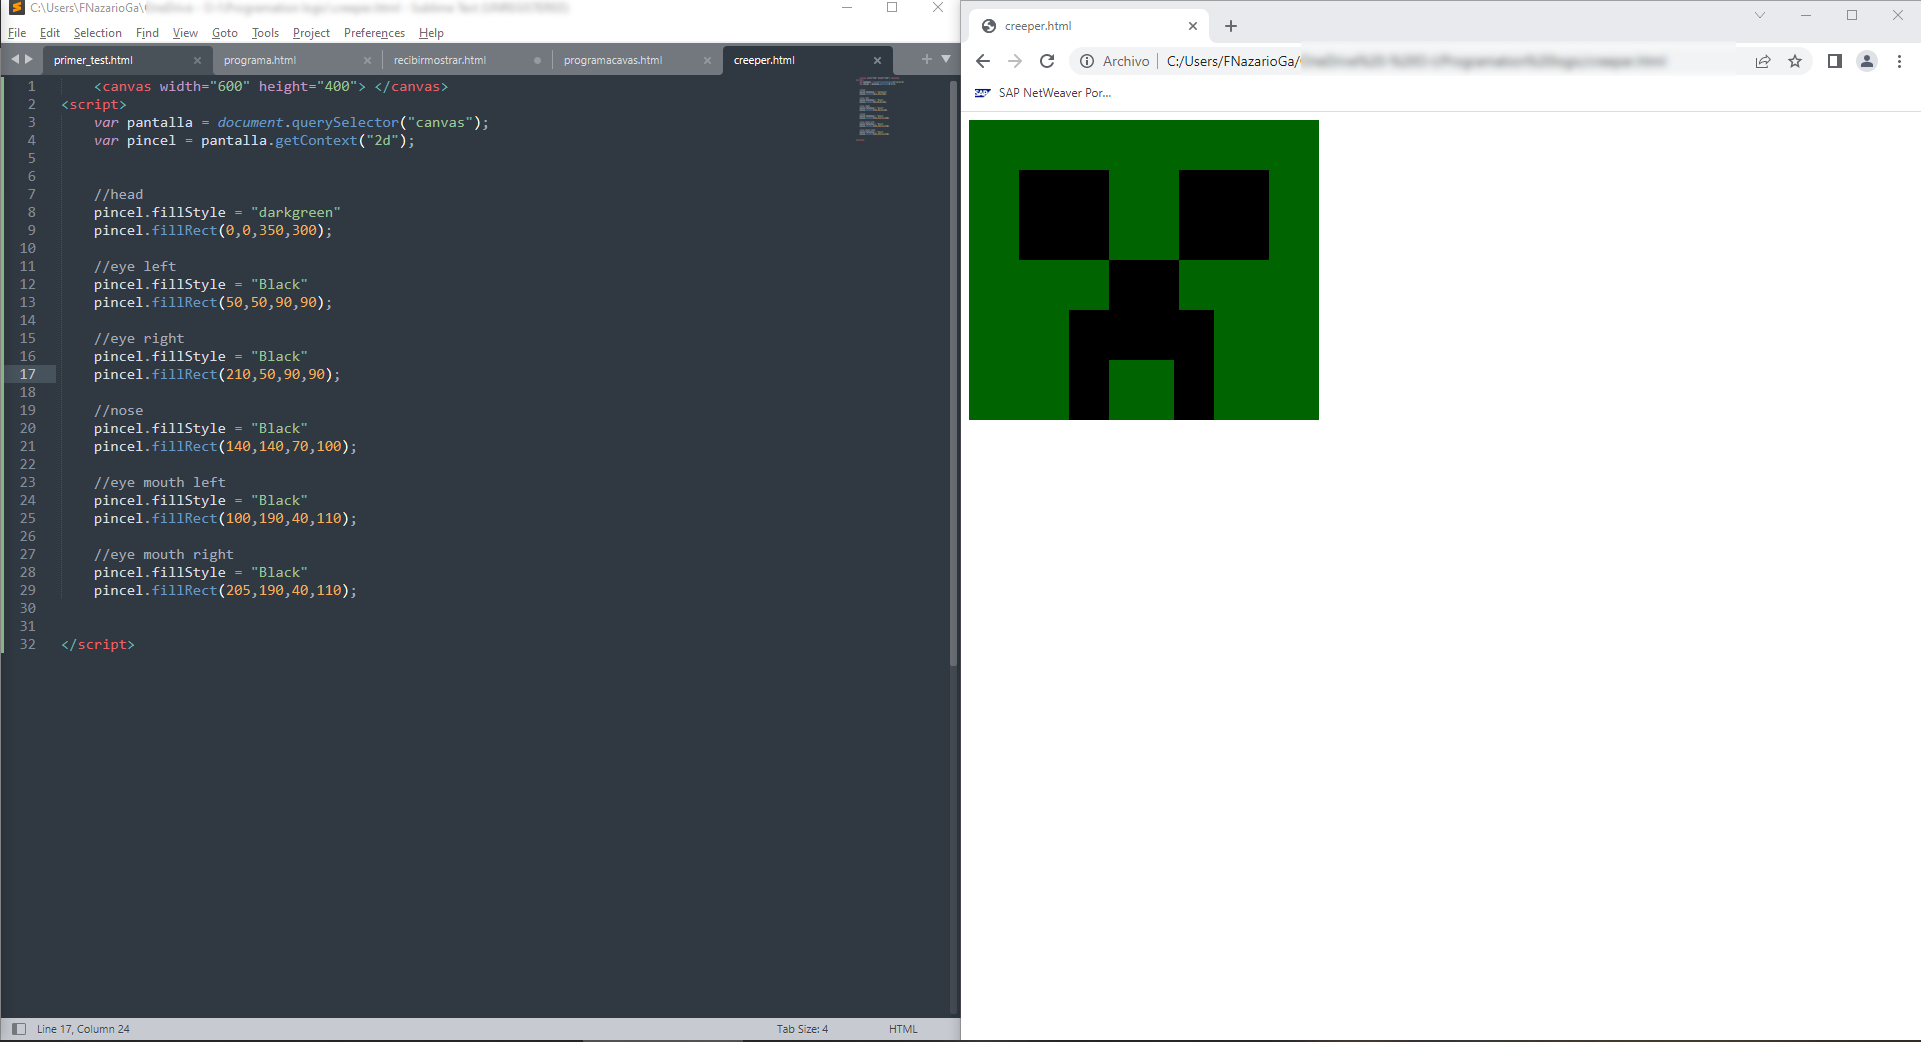This screenshot has height=1042, width=1921.
Task: Close the creeper.html browser tab
Action: click(1192, 26)
